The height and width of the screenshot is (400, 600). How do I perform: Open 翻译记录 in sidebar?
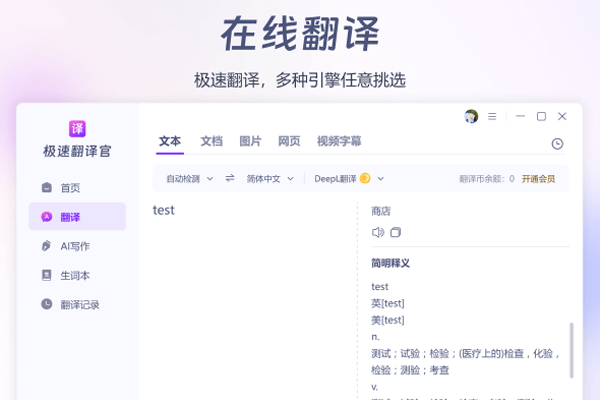[x=77, y=304]
